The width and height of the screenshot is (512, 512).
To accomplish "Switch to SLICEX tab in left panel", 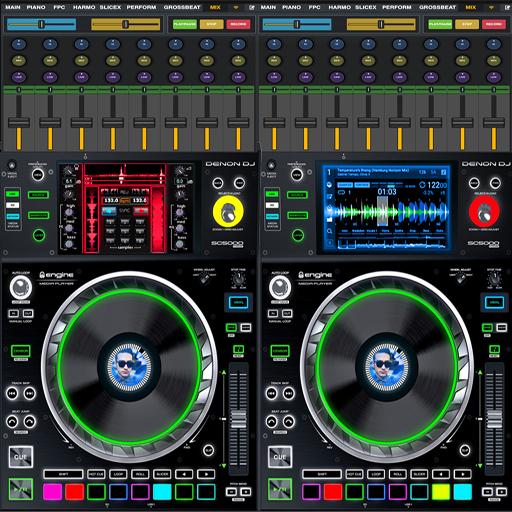I will point(110,7).
